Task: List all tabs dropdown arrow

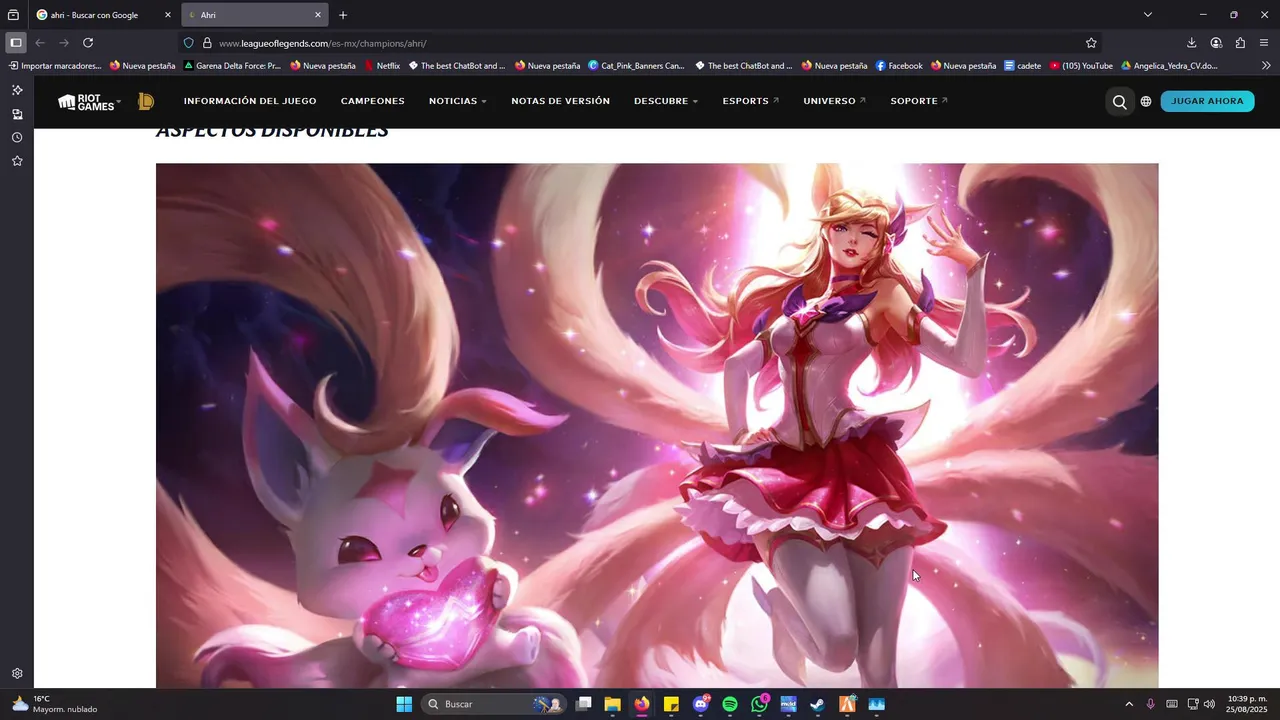Action: pos(1148,15)
